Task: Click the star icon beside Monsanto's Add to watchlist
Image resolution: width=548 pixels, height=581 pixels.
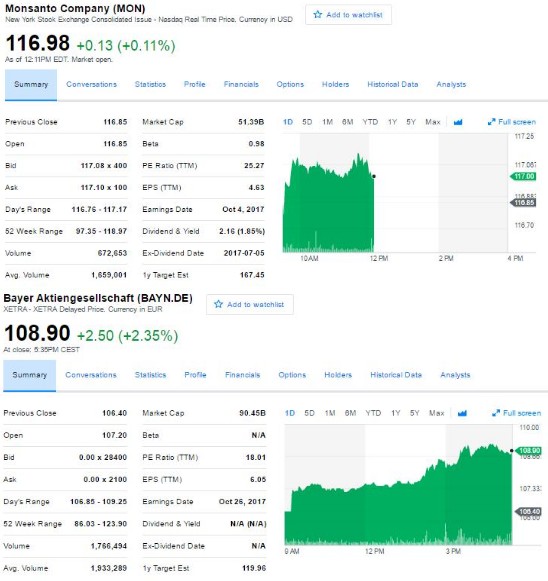Action: tap(318, 14)
